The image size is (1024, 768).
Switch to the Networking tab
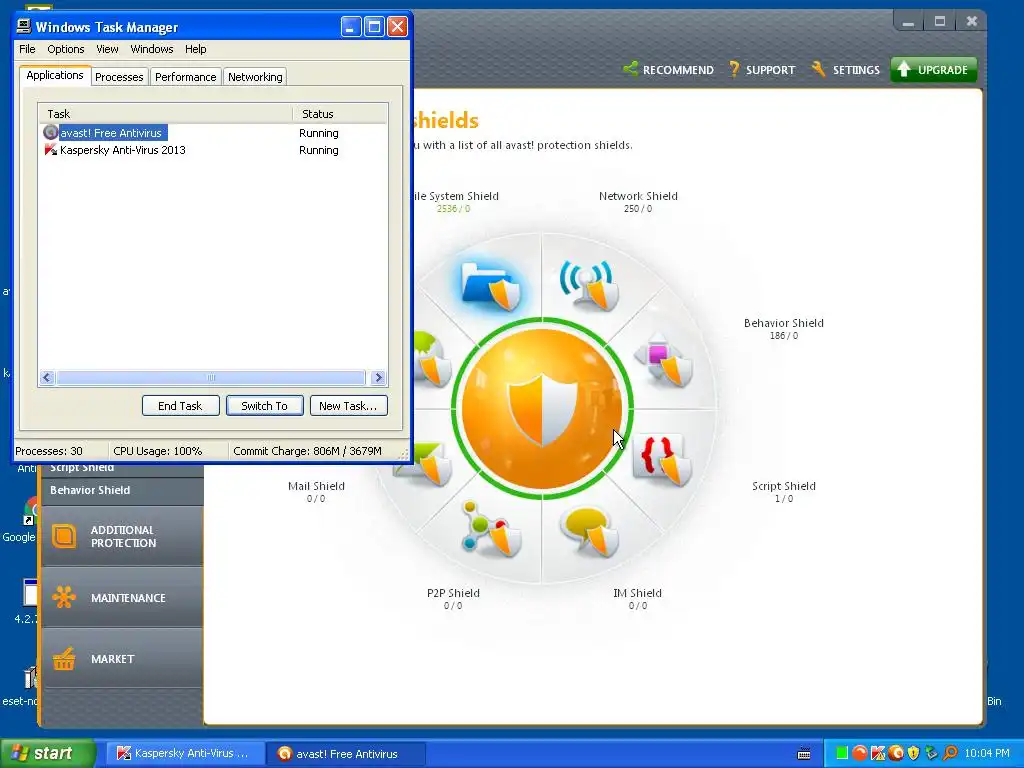click(255, 77)
